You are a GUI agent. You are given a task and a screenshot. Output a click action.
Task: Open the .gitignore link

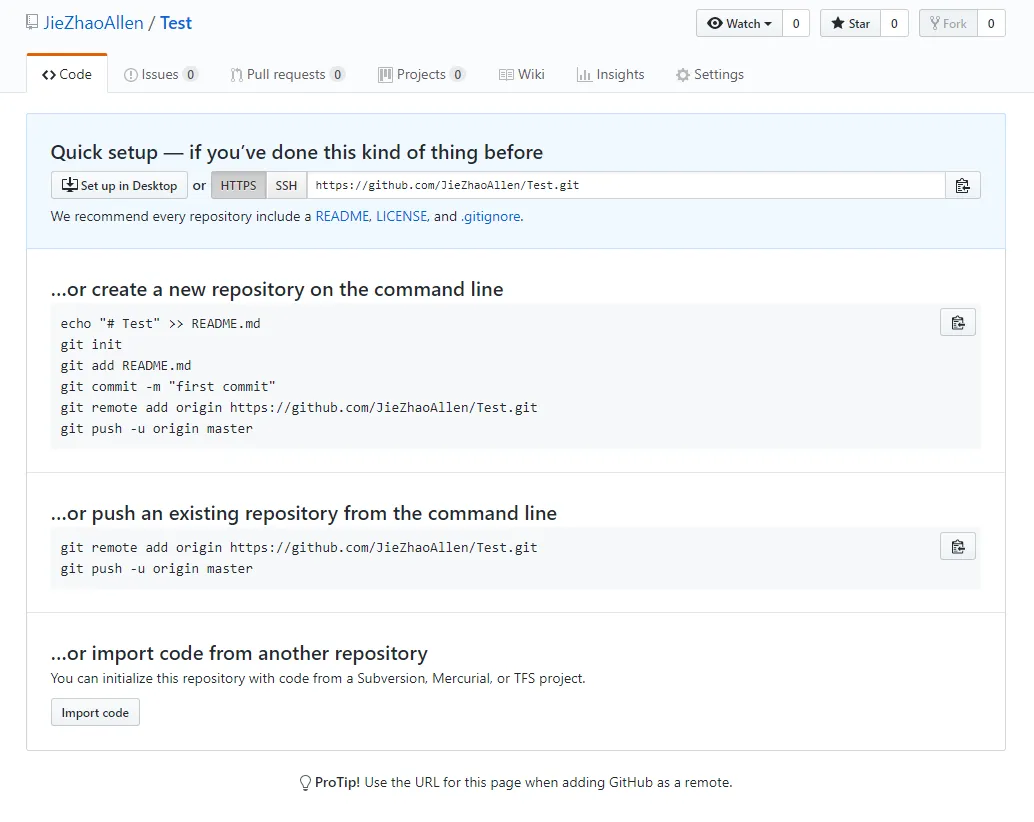point(490,216)
